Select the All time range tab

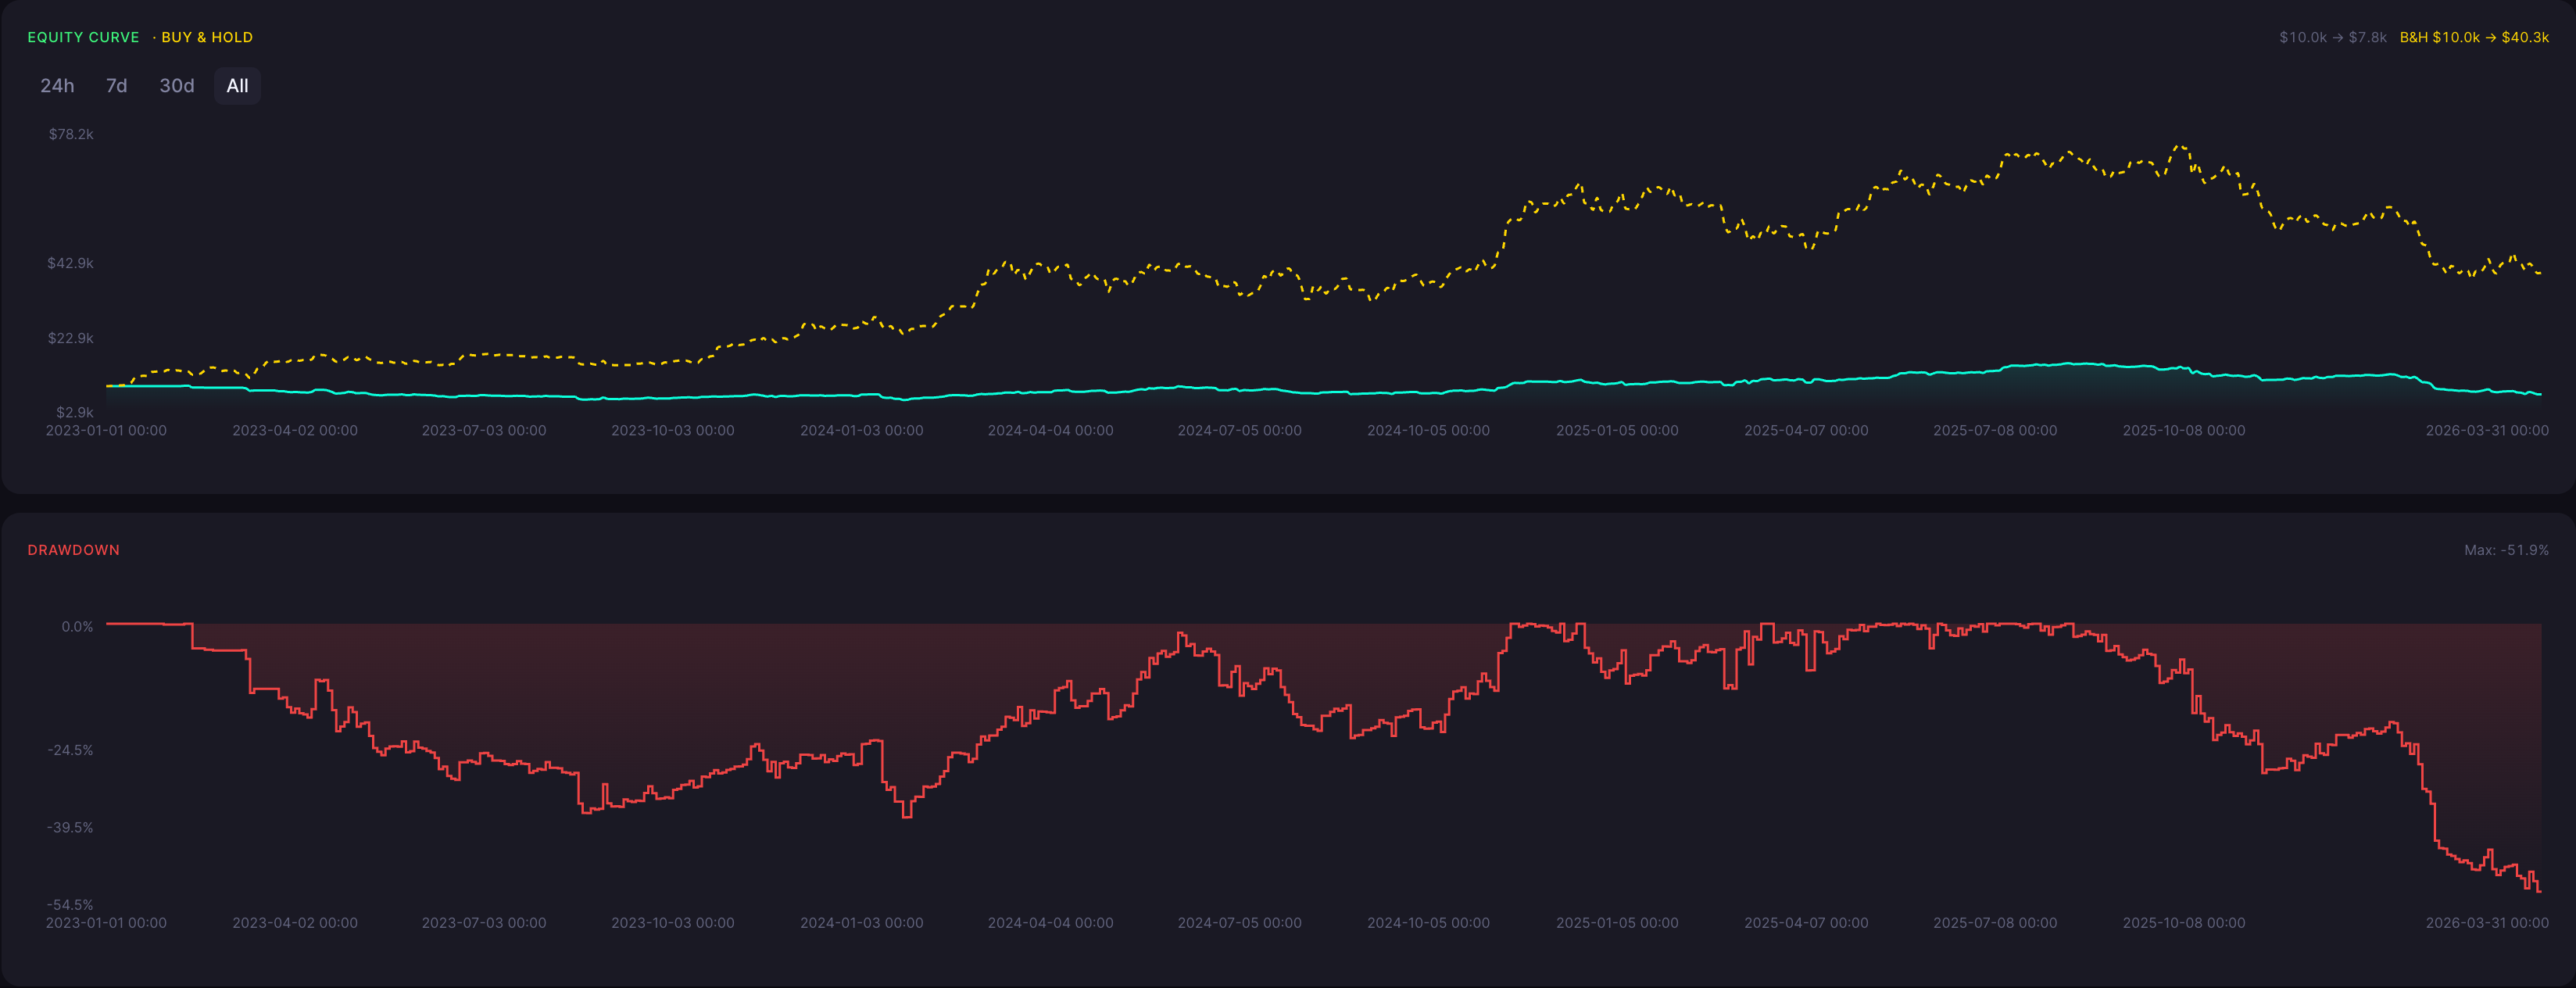pyautogui.click(x=237, y=86)
